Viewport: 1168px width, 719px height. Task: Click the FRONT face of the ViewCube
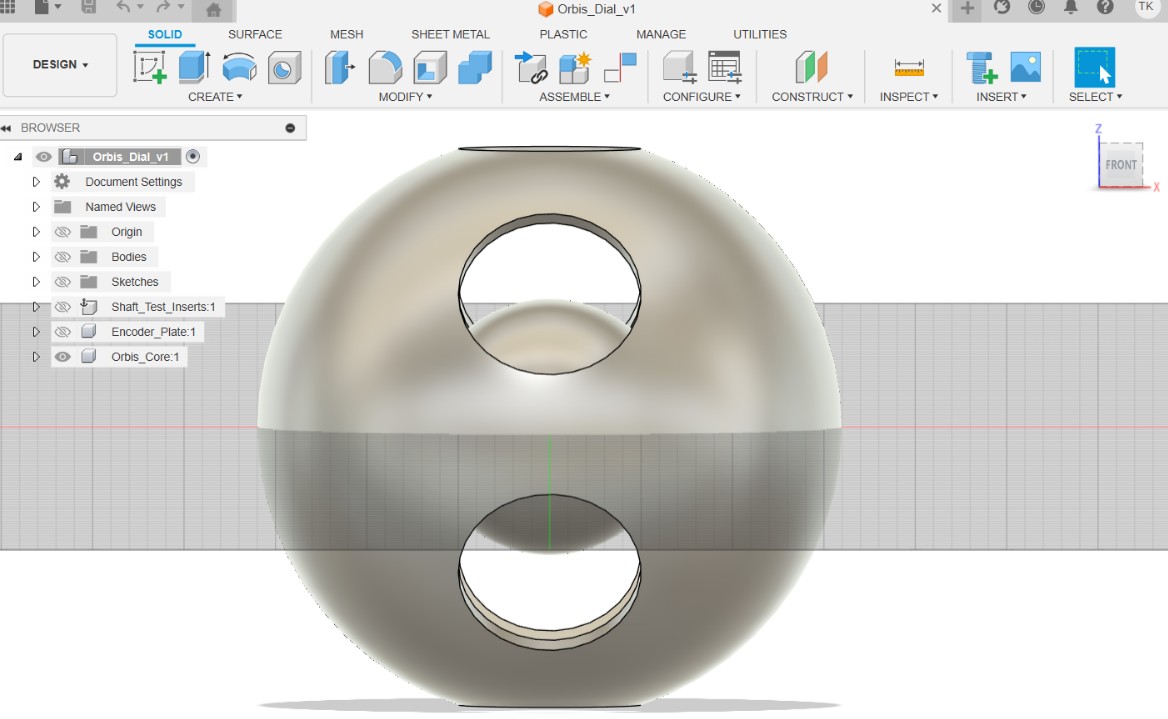tap(1121, 165)
